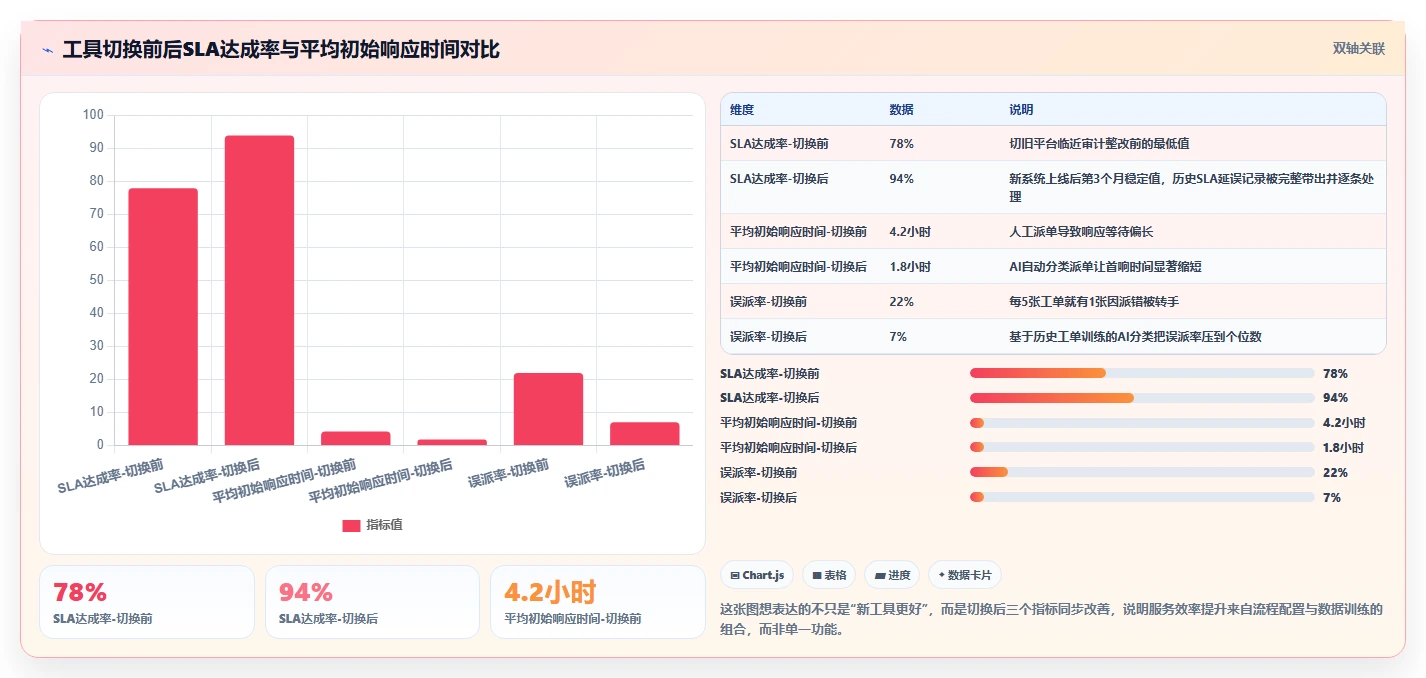Screen dimensions: 1426x678
Task: Select the 进度 tag chip
Action: coord(892,575)
